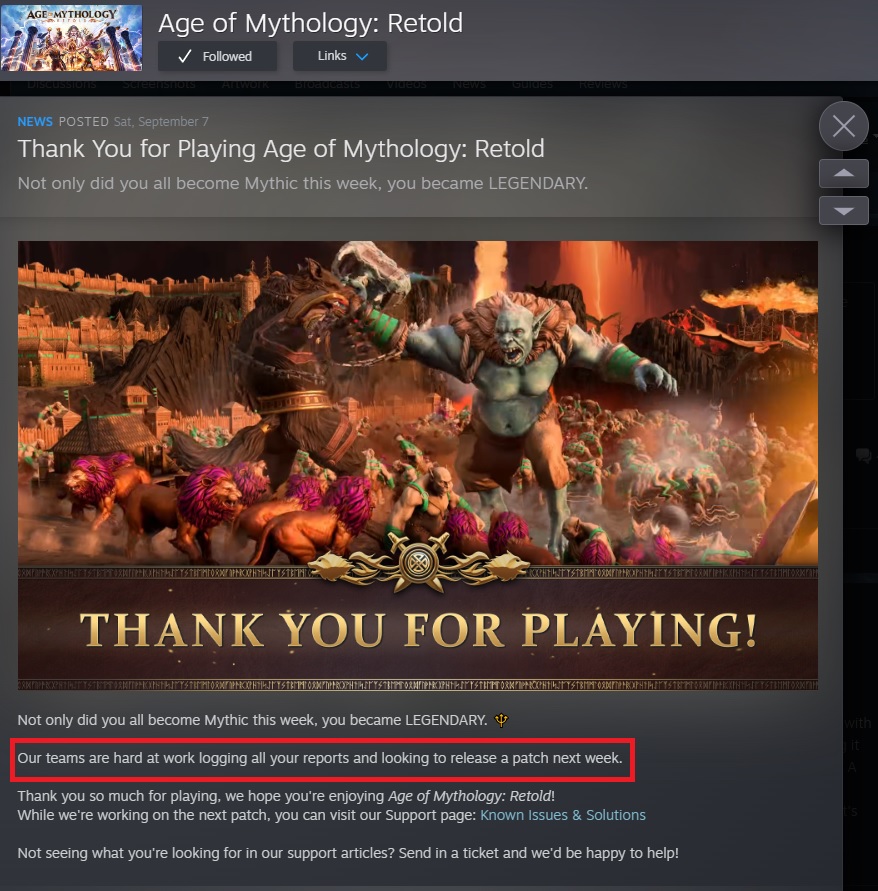Switch to the dimmed Screenshots tab
The width and height of the screenshot is (878, 891).
click(x=159, y=84)
